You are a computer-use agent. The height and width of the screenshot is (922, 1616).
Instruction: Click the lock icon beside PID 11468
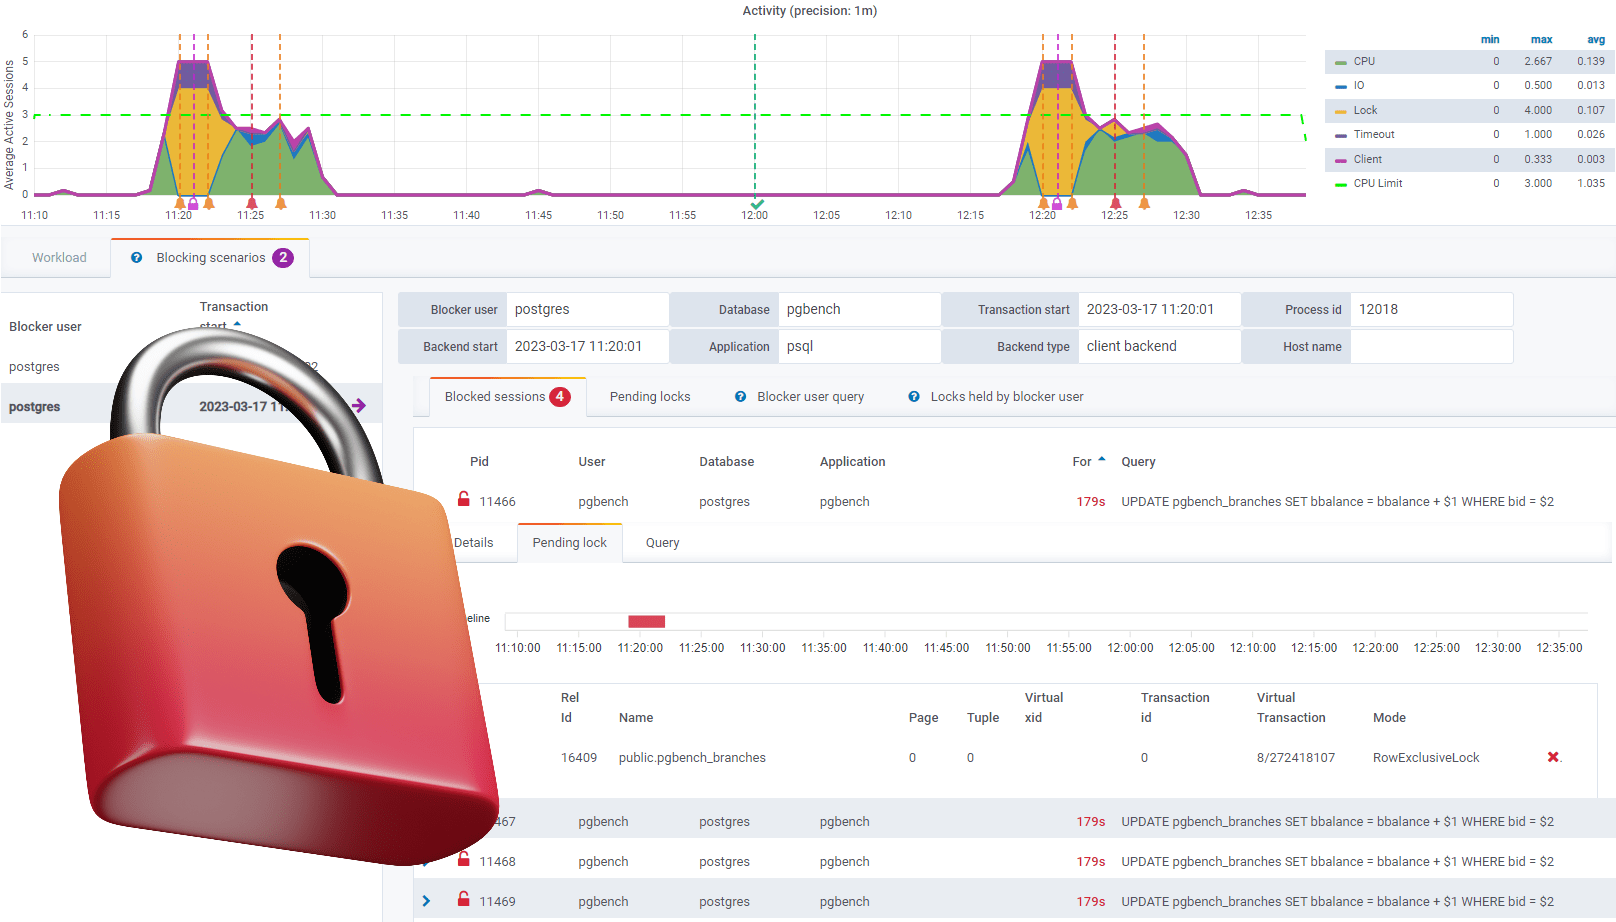tap(464, 859)
